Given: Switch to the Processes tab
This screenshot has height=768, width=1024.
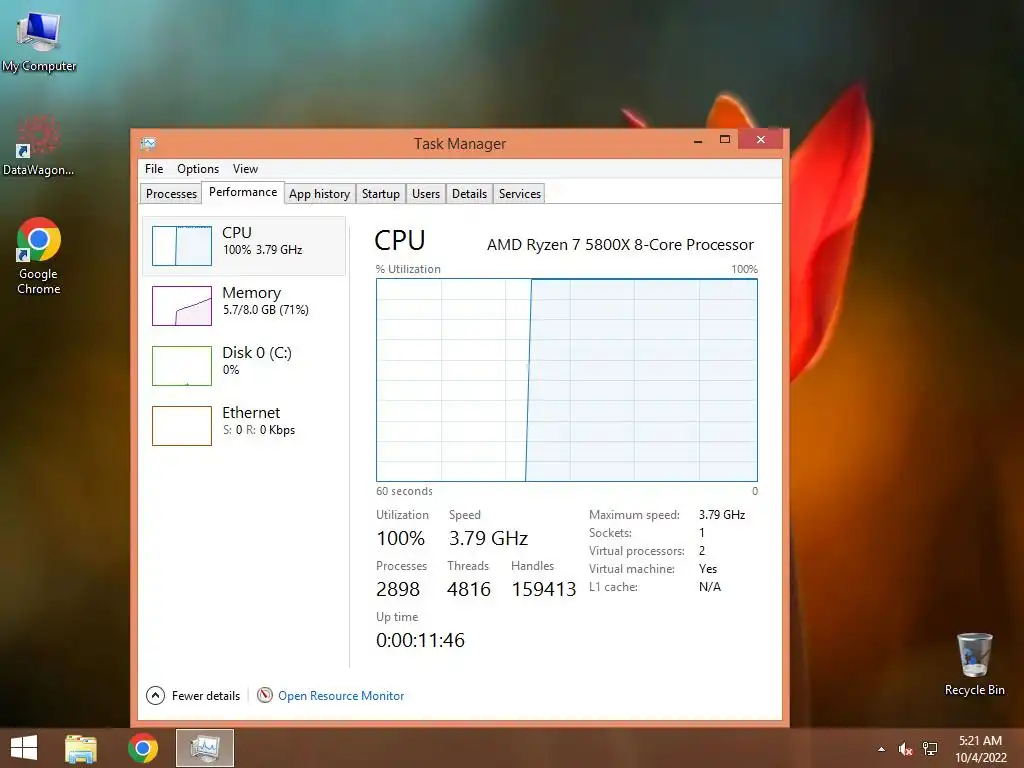Looking at the screenshot, I should tap(171, 193).
